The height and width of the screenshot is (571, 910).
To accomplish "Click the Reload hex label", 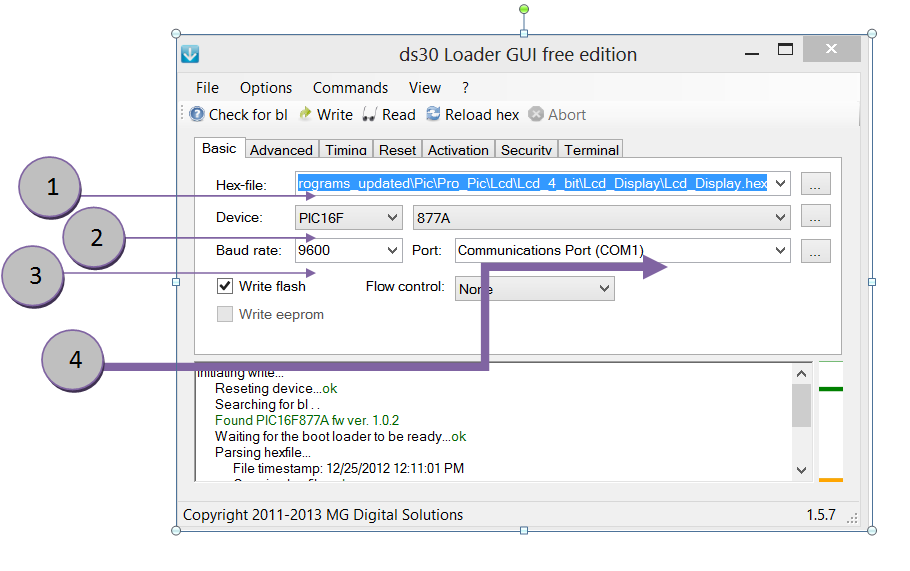I will (482, 115).
